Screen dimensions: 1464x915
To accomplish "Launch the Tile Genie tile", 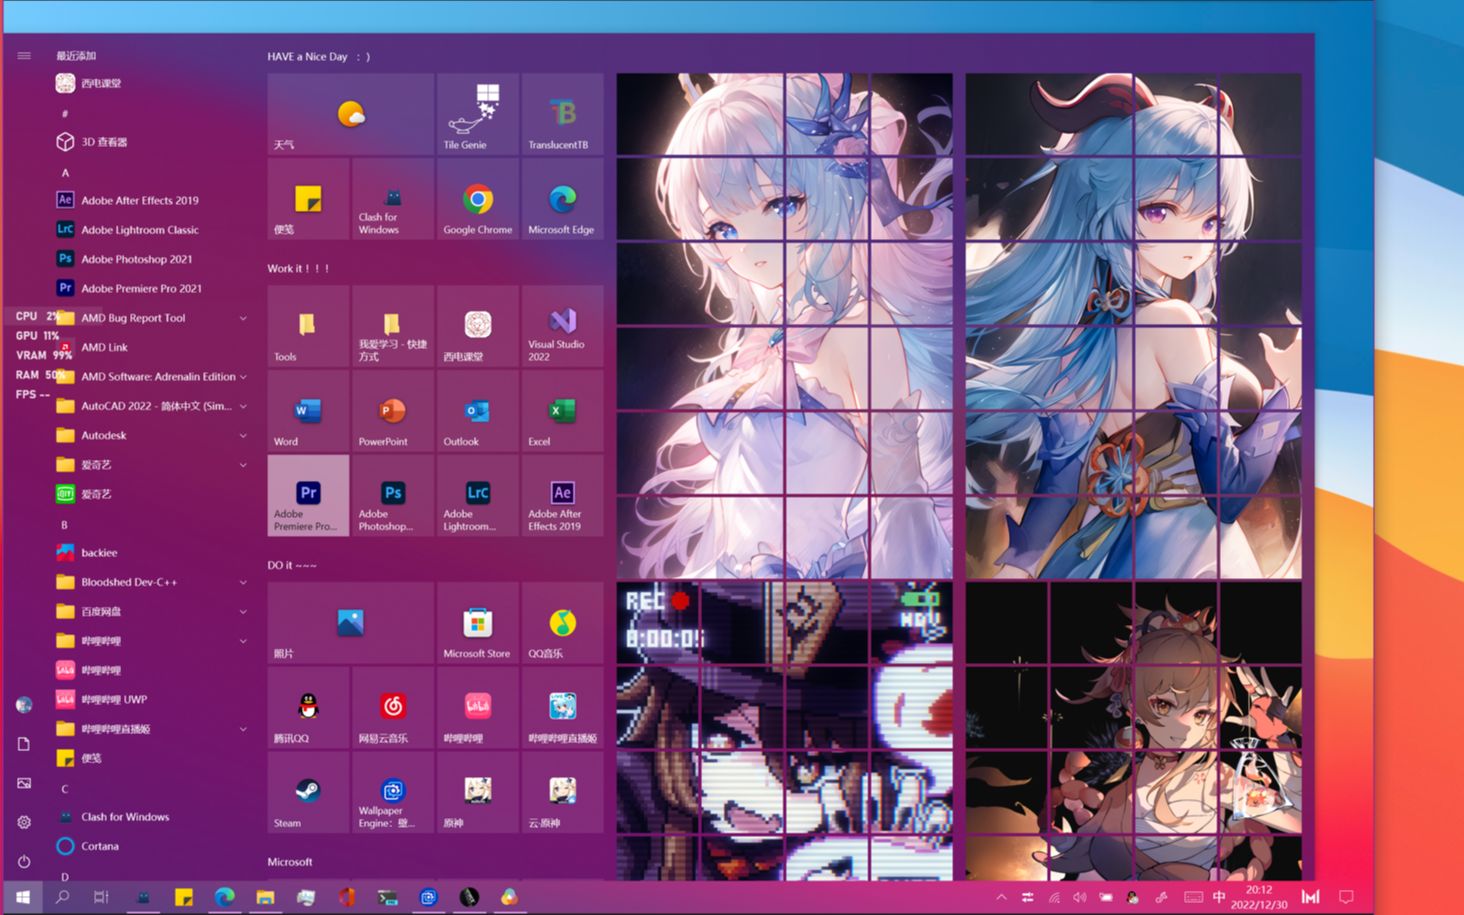I will (478, 113).
